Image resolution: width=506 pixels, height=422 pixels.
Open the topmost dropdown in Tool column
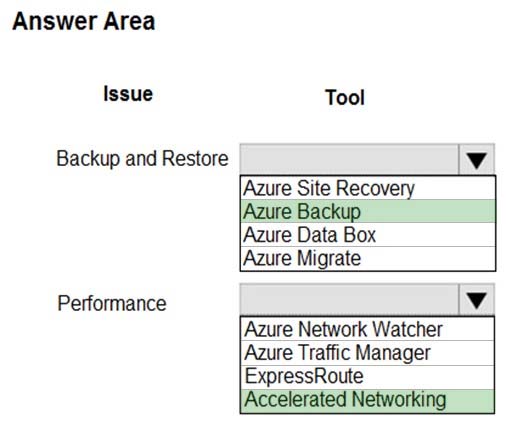click(476, 159)
